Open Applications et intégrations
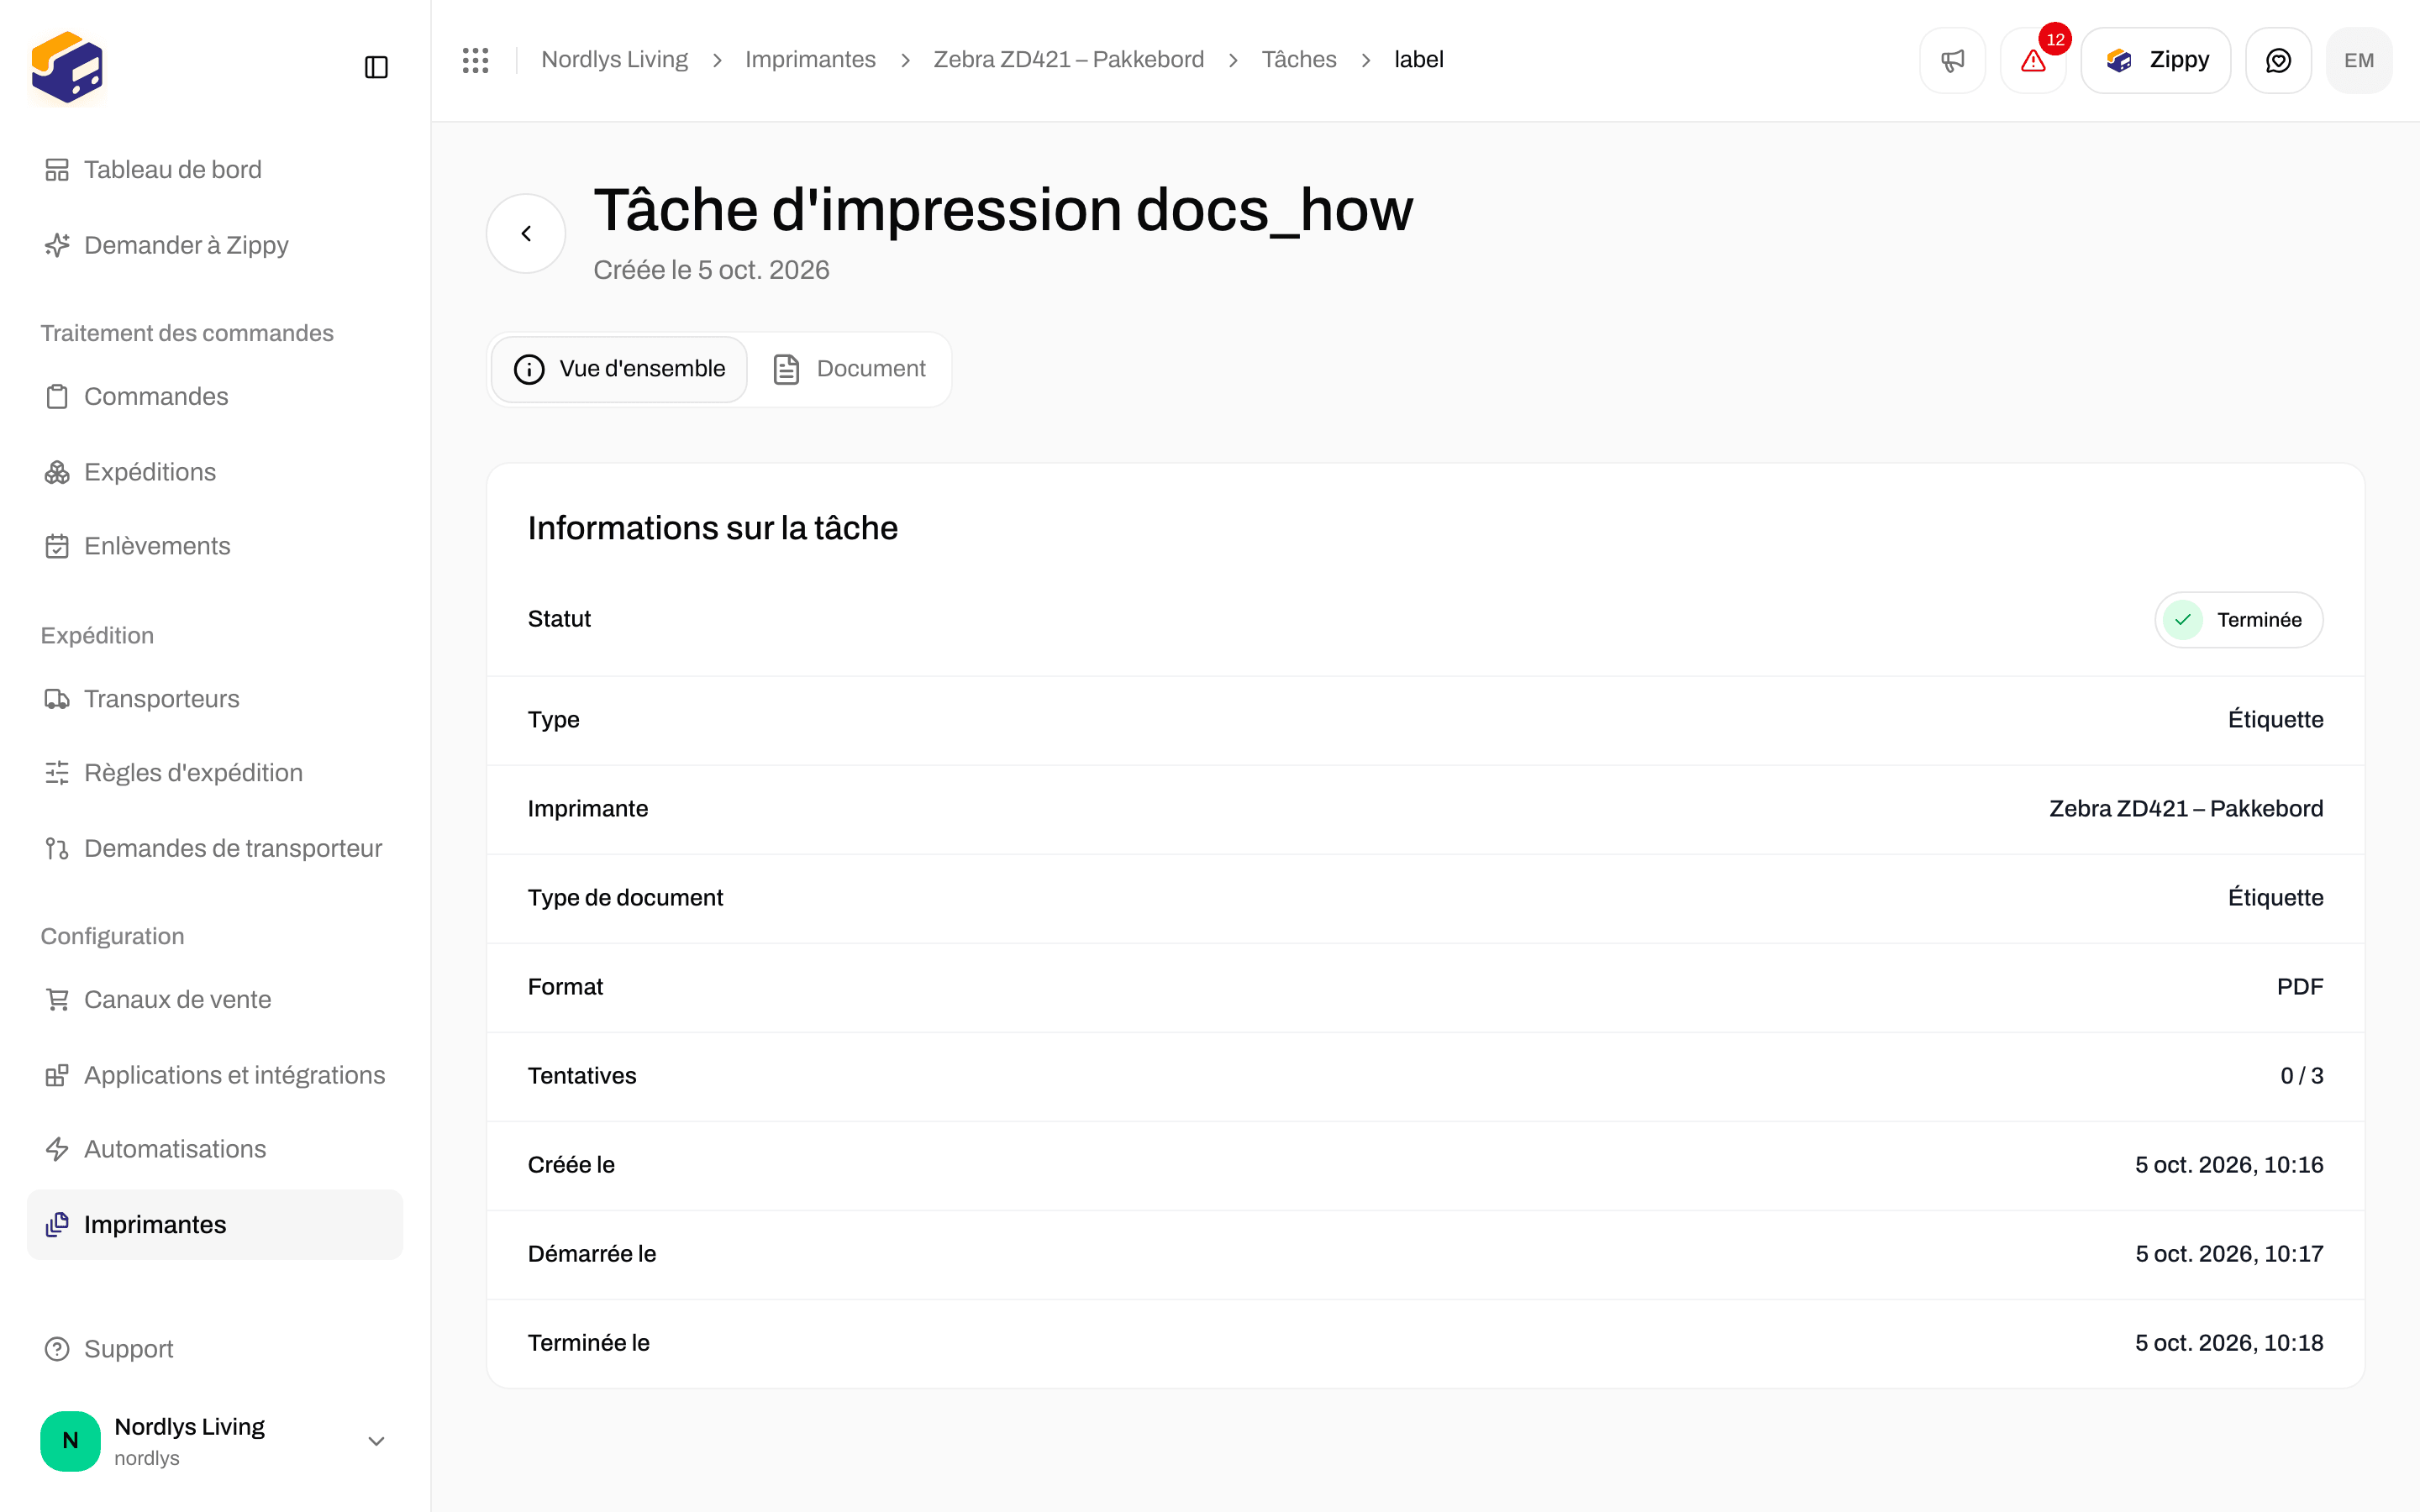 point(215,1075)
